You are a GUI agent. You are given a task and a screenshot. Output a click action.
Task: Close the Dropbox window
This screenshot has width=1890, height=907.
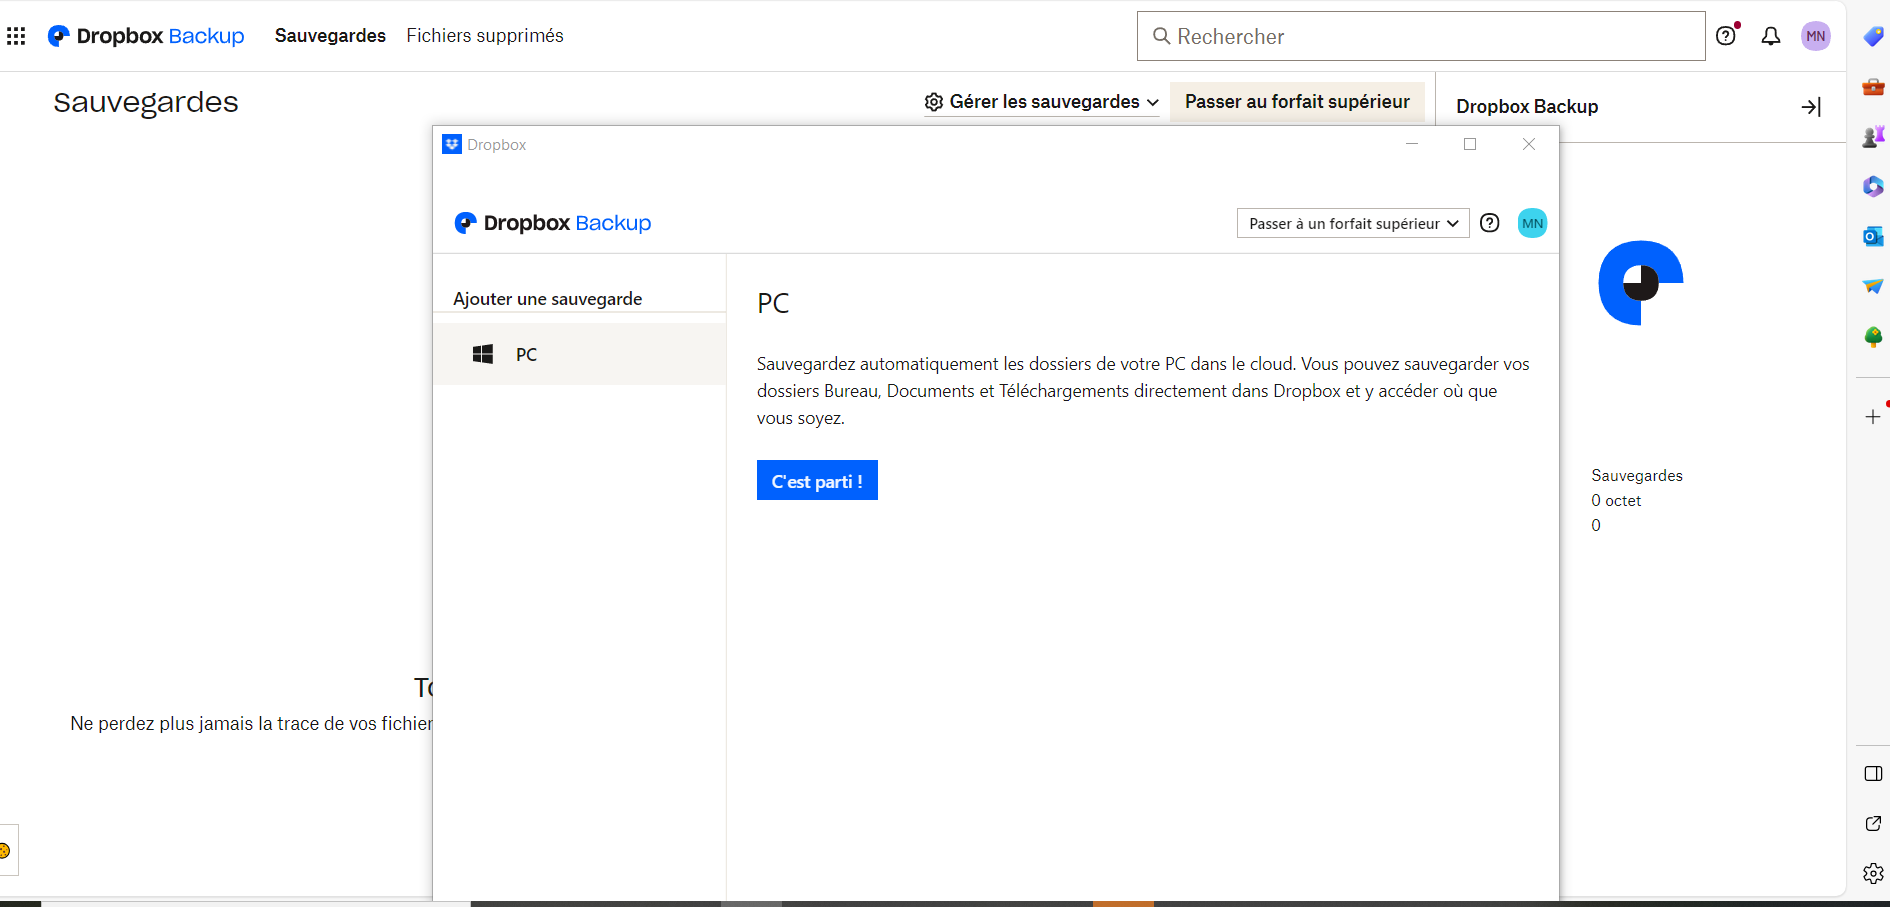[1529, 144]
